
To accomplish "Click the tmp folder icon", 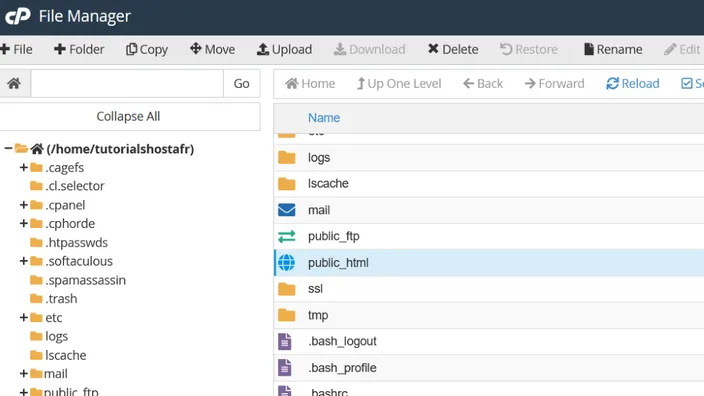I will [x=286, y=315].
